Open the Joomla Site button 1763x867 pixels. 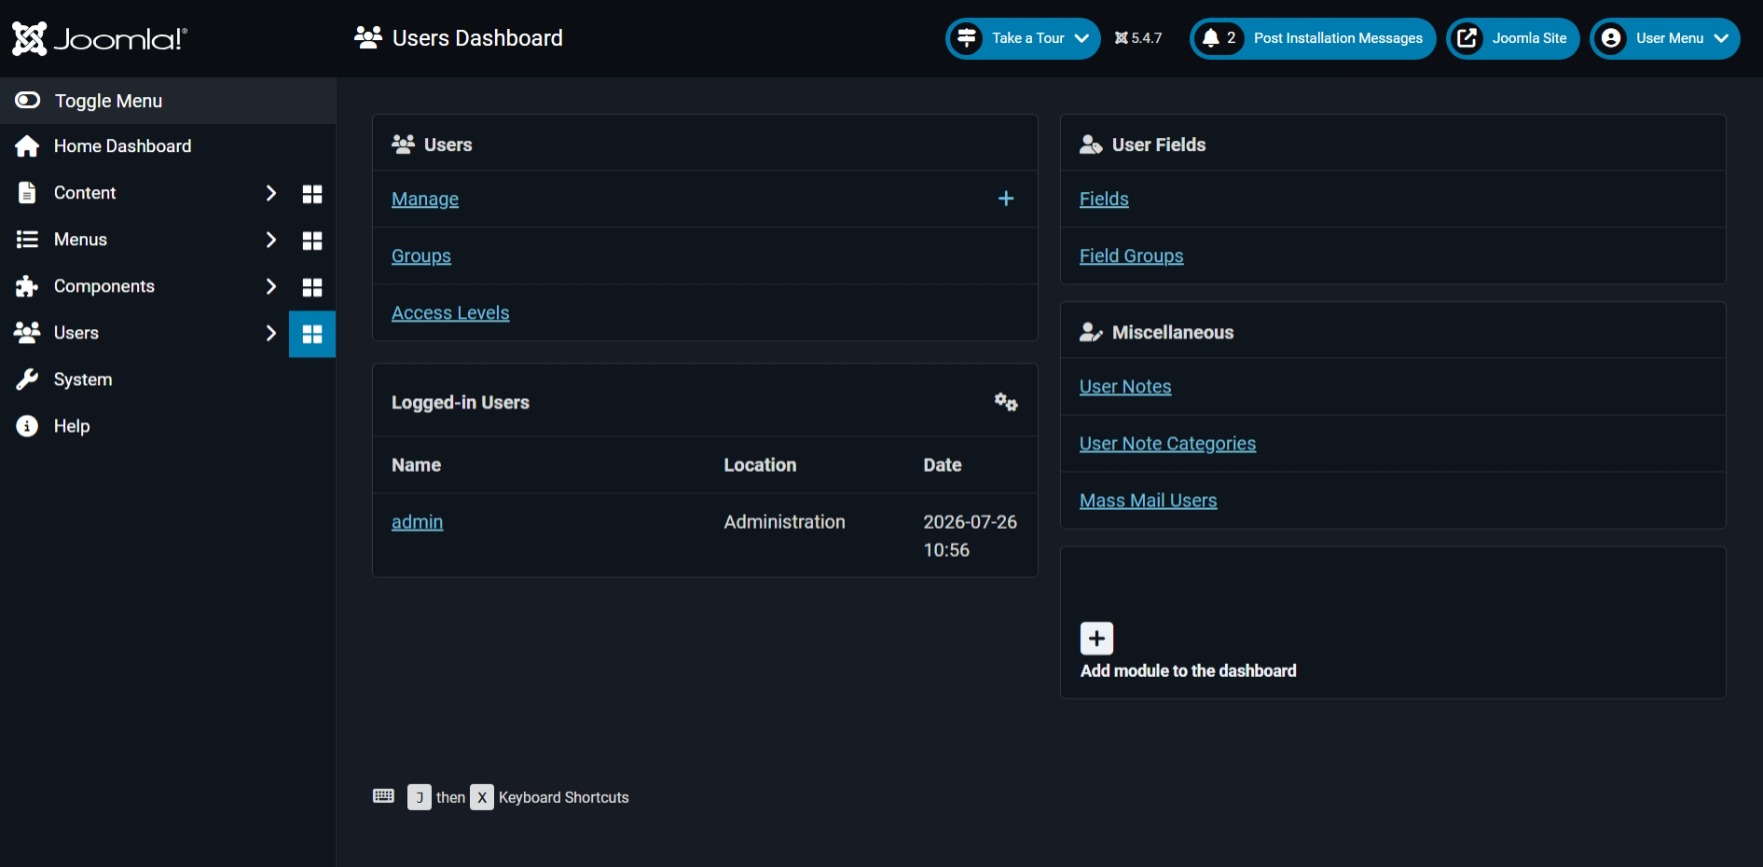[x=1513, y=39]
